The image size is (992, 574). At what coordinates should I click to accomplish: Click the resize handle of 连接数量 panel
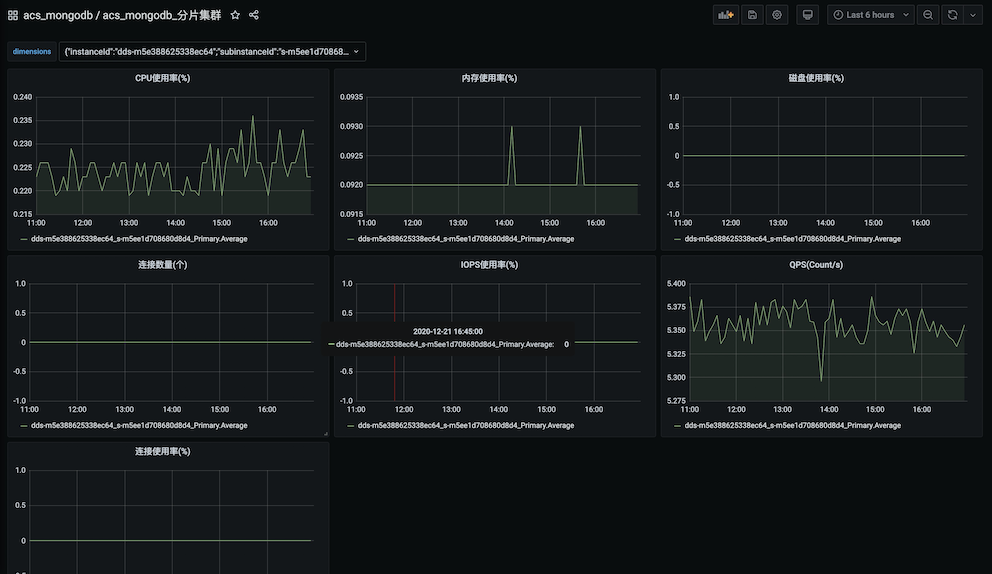click(x=325, y=434)
